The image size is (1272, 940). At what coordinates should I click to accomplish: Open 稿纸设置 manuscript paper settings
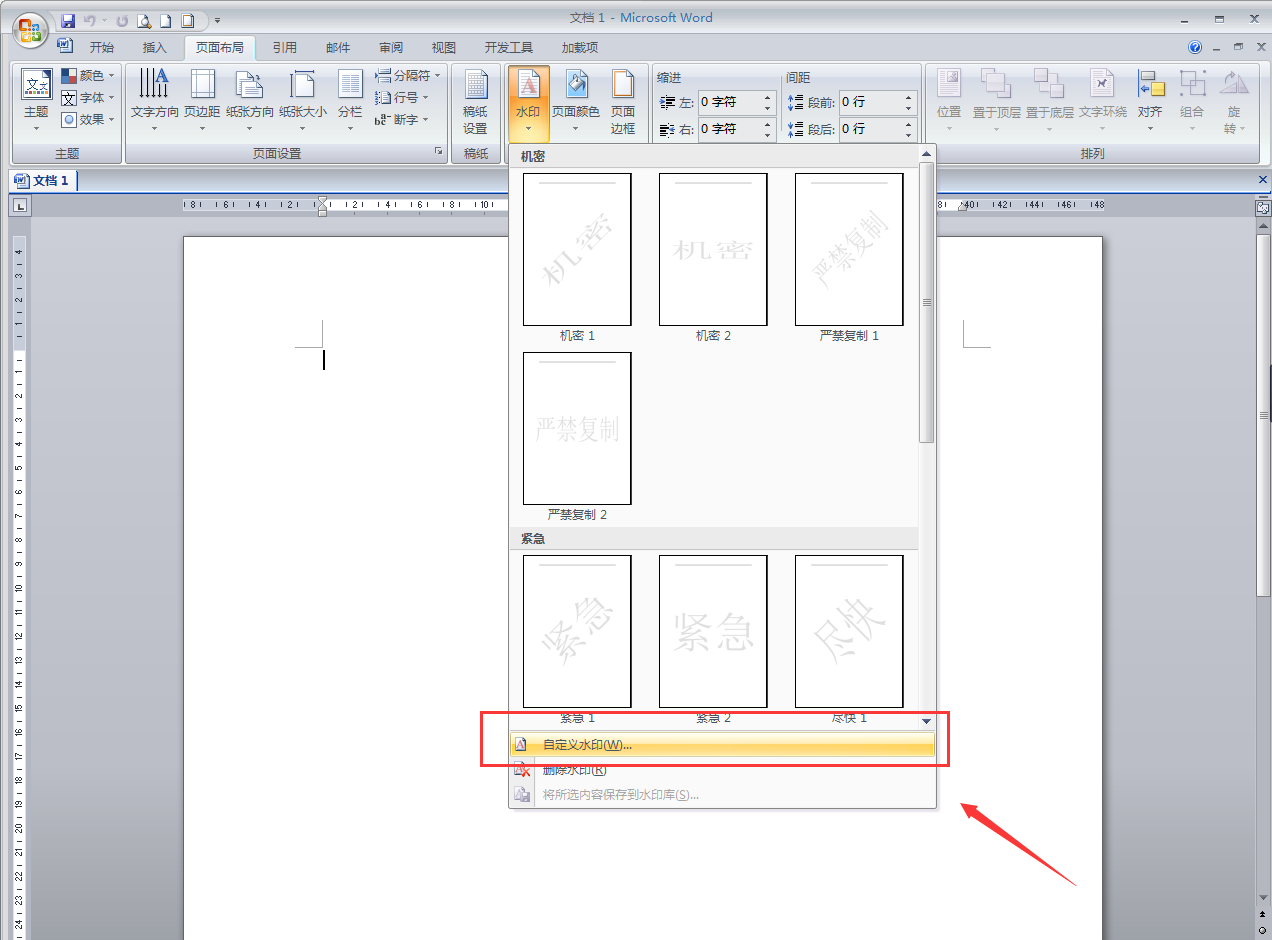pyautogui.click(x=475, y=101)
